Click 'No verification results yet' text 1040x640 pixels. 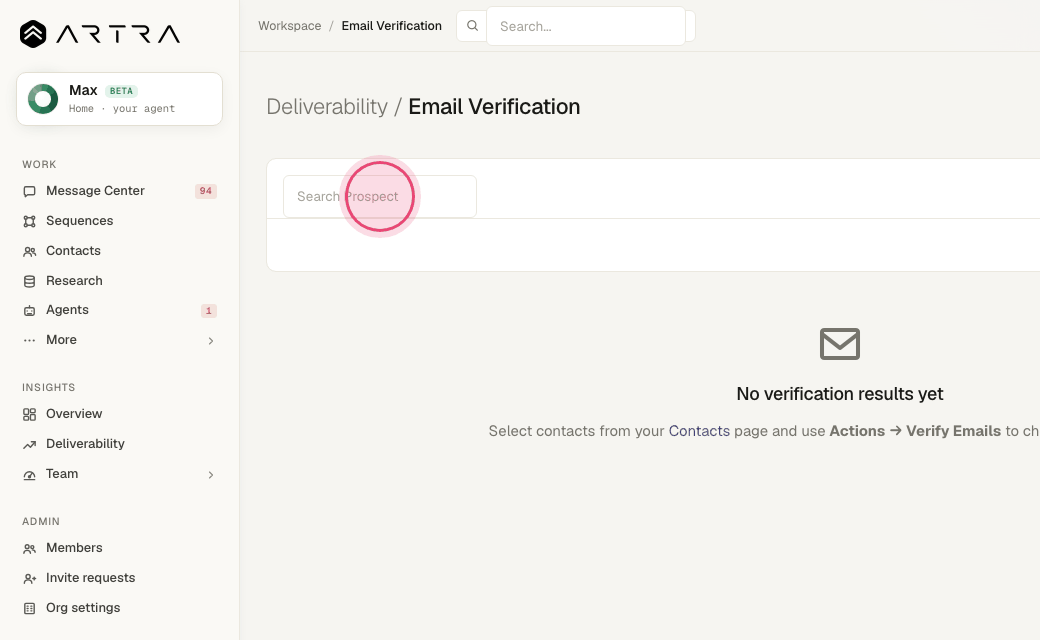tap(840, 394)
